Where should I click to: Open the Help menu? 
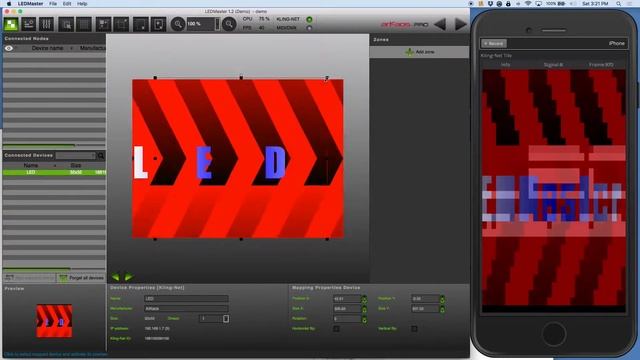pos(82,4)
